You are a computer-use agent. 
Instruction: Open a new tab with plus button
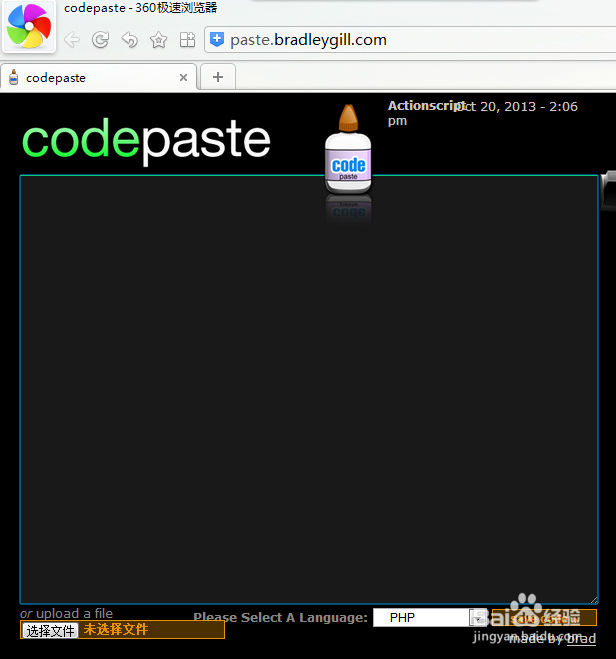pyautogui.click(x=218, y=77)
